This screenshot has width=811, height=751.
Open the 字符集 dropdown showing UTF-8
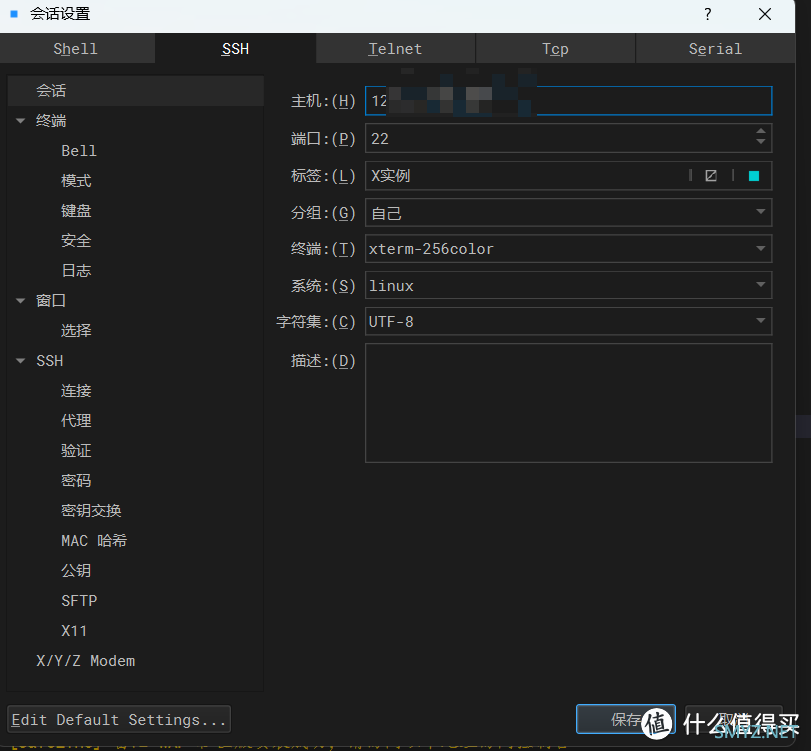(x=568, y=322)
